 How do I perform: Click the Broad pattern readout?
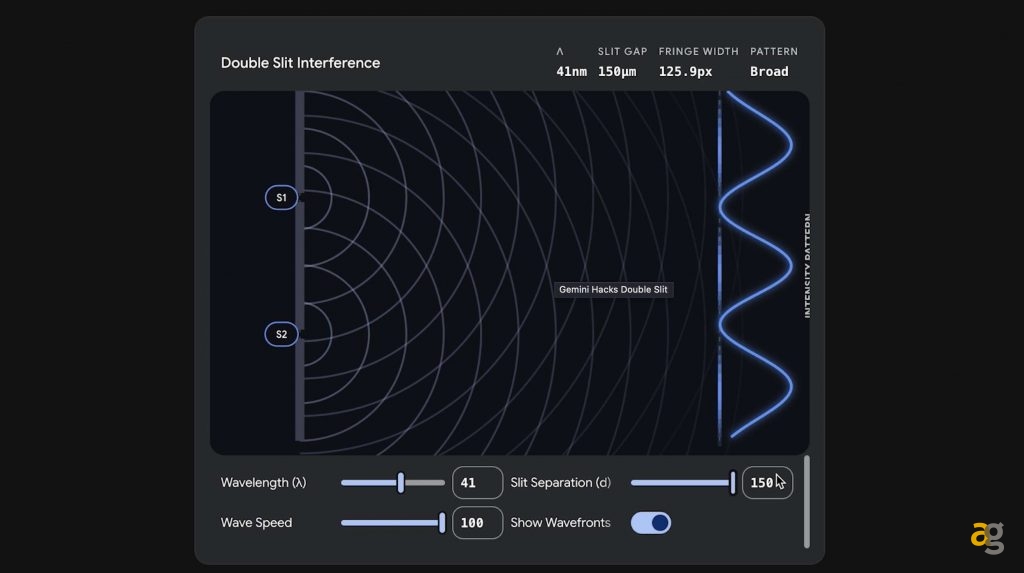[x=769, y=71]
